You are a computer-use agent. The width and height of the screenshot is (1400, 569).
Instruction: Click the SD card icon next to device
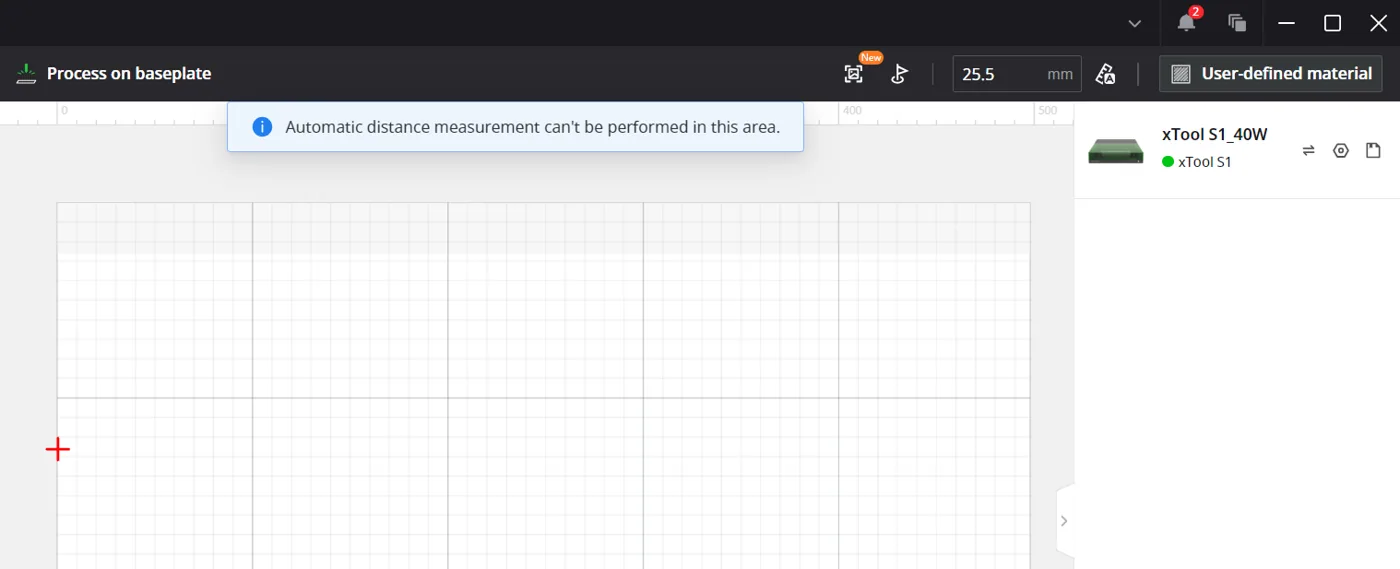[1373, 151]
